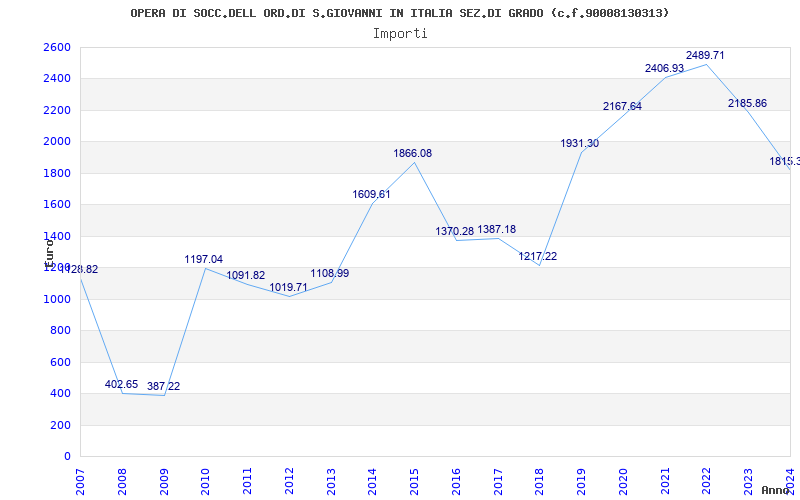Click the x-axis year 2015
The height and width of the screenshot is (500, 800).
[x=414, y=481]
